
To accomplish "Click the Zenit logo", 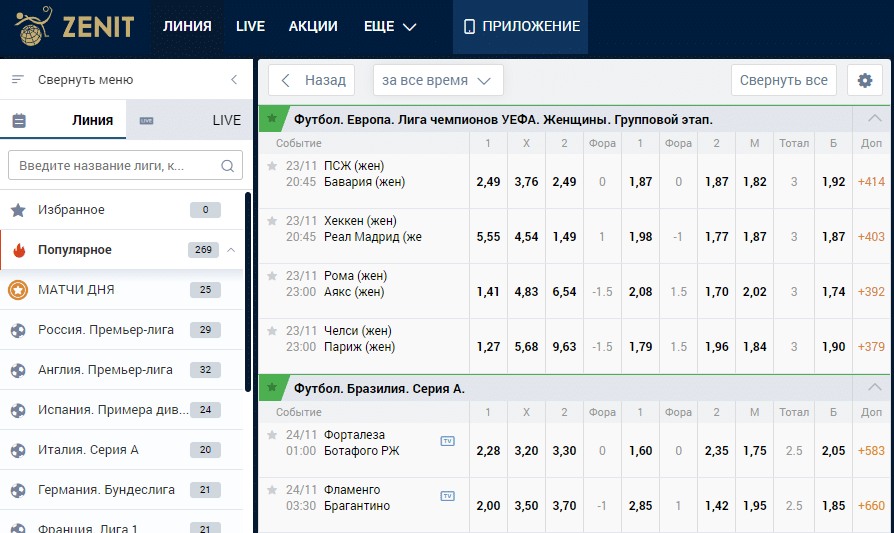I will [75, 26].
